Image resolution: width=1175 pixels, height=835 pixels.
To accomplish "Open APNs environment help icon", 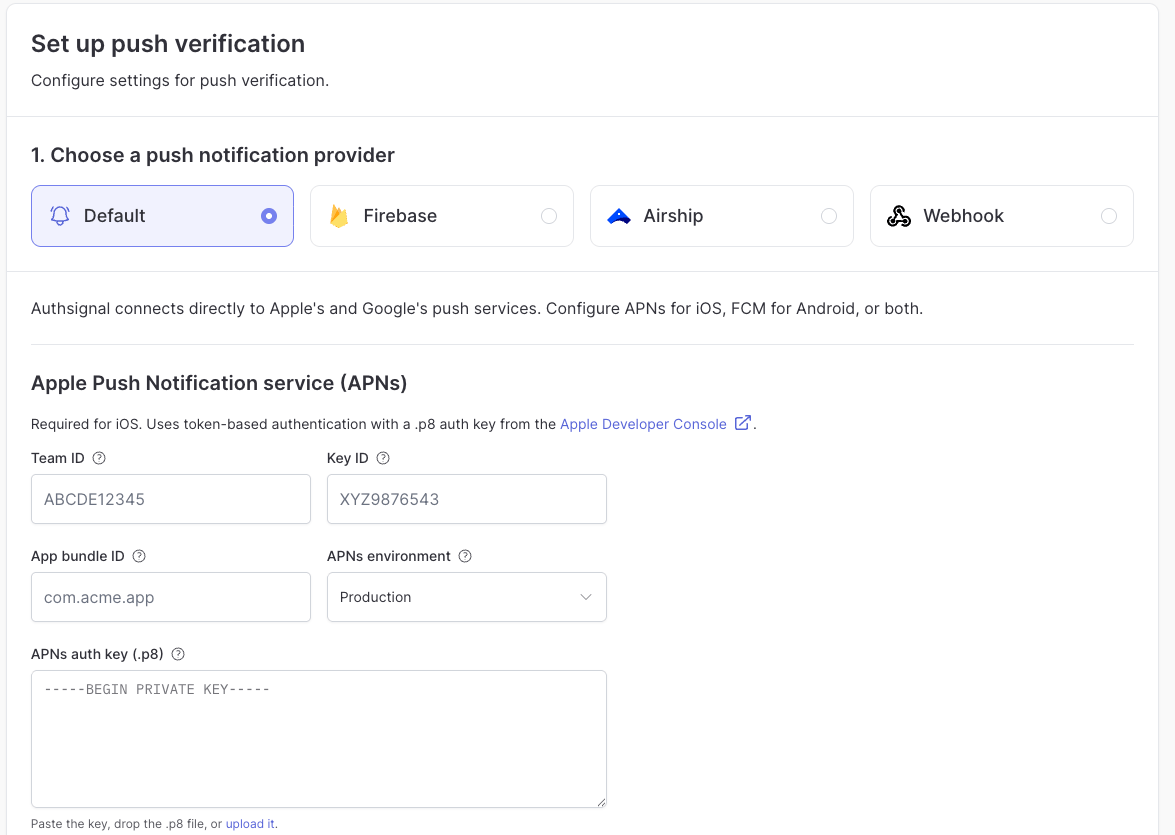I will pyautogui.click(x=465, y=556).
